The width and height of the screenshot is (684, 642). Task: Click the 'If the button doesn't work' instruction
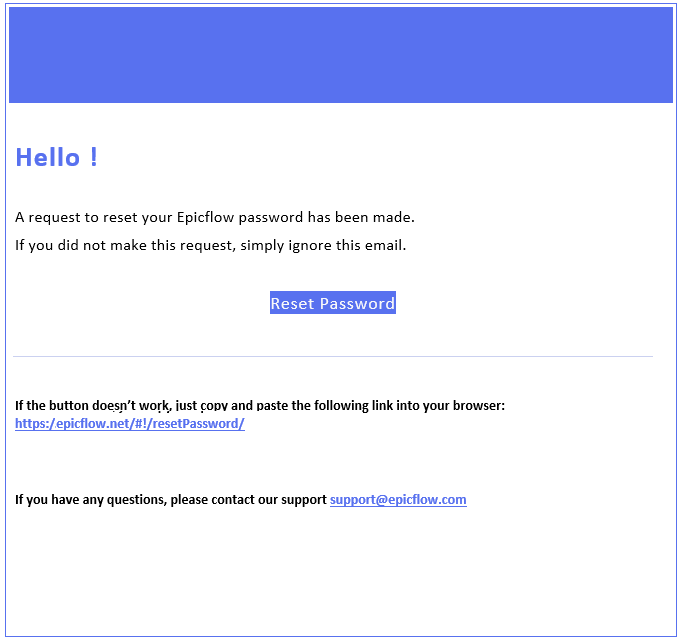click(260, 406)
